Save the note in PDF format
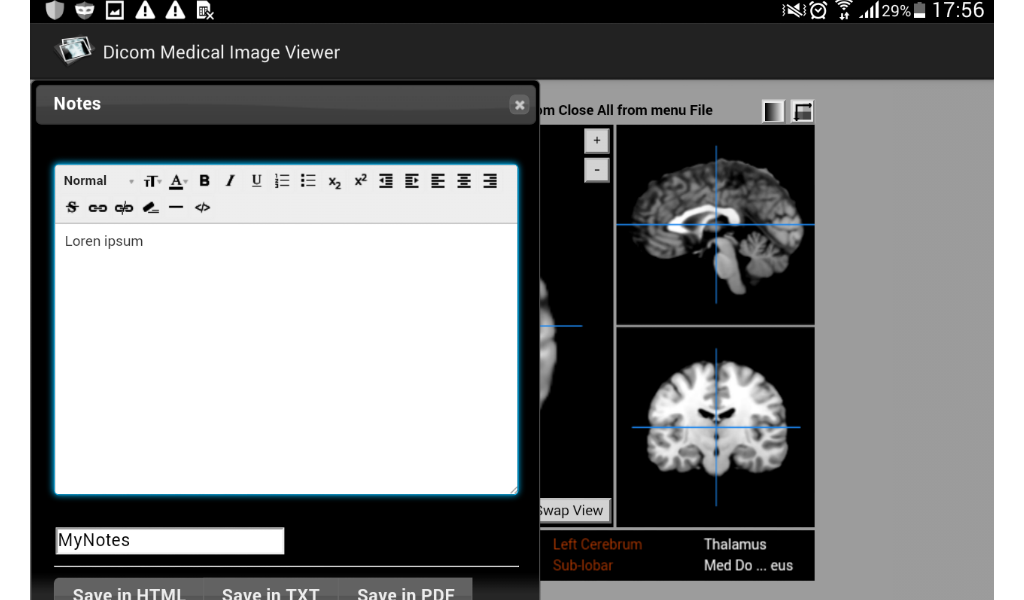 [x=405, y=591]
